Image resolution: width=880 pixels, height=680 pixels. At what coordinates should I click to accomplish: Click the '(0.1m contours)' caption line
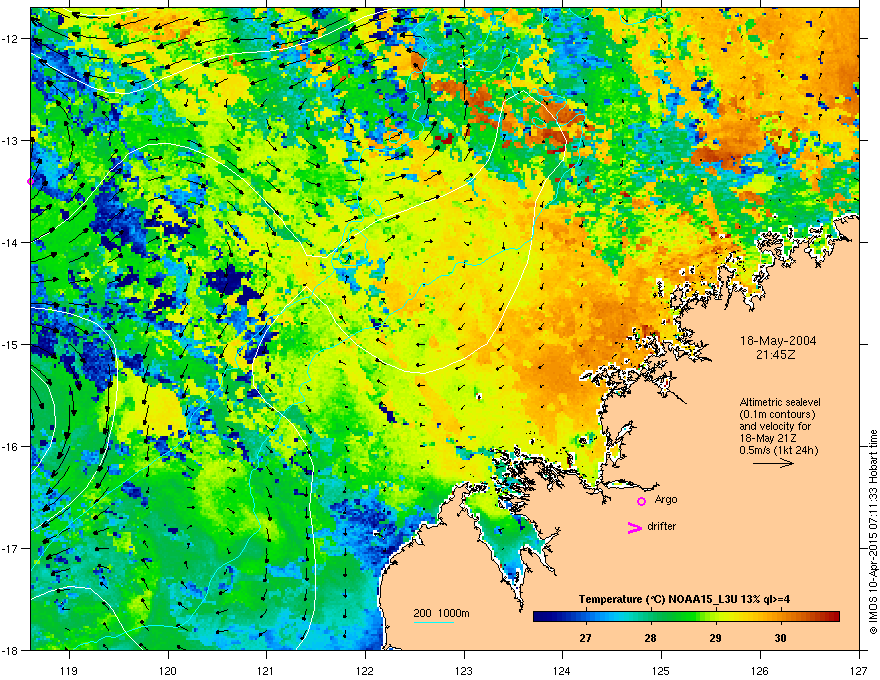[x=777, y=415]
